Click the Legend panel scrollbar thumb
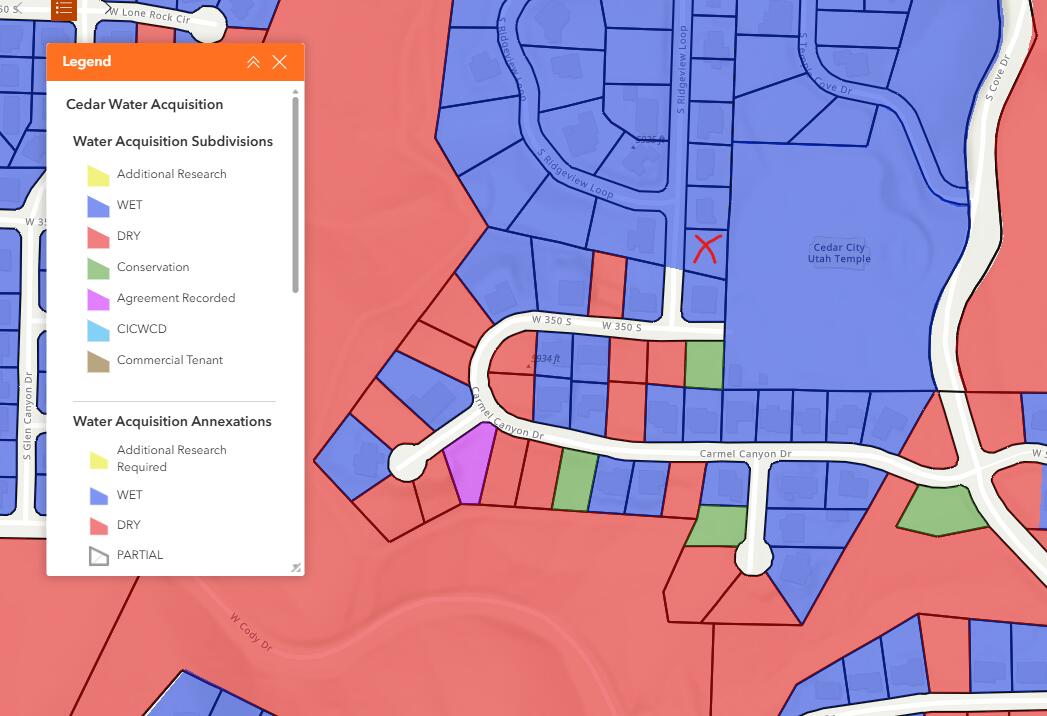Image resolution: width=1047 pixels, height=716 pixels. [x=295, y=193]
